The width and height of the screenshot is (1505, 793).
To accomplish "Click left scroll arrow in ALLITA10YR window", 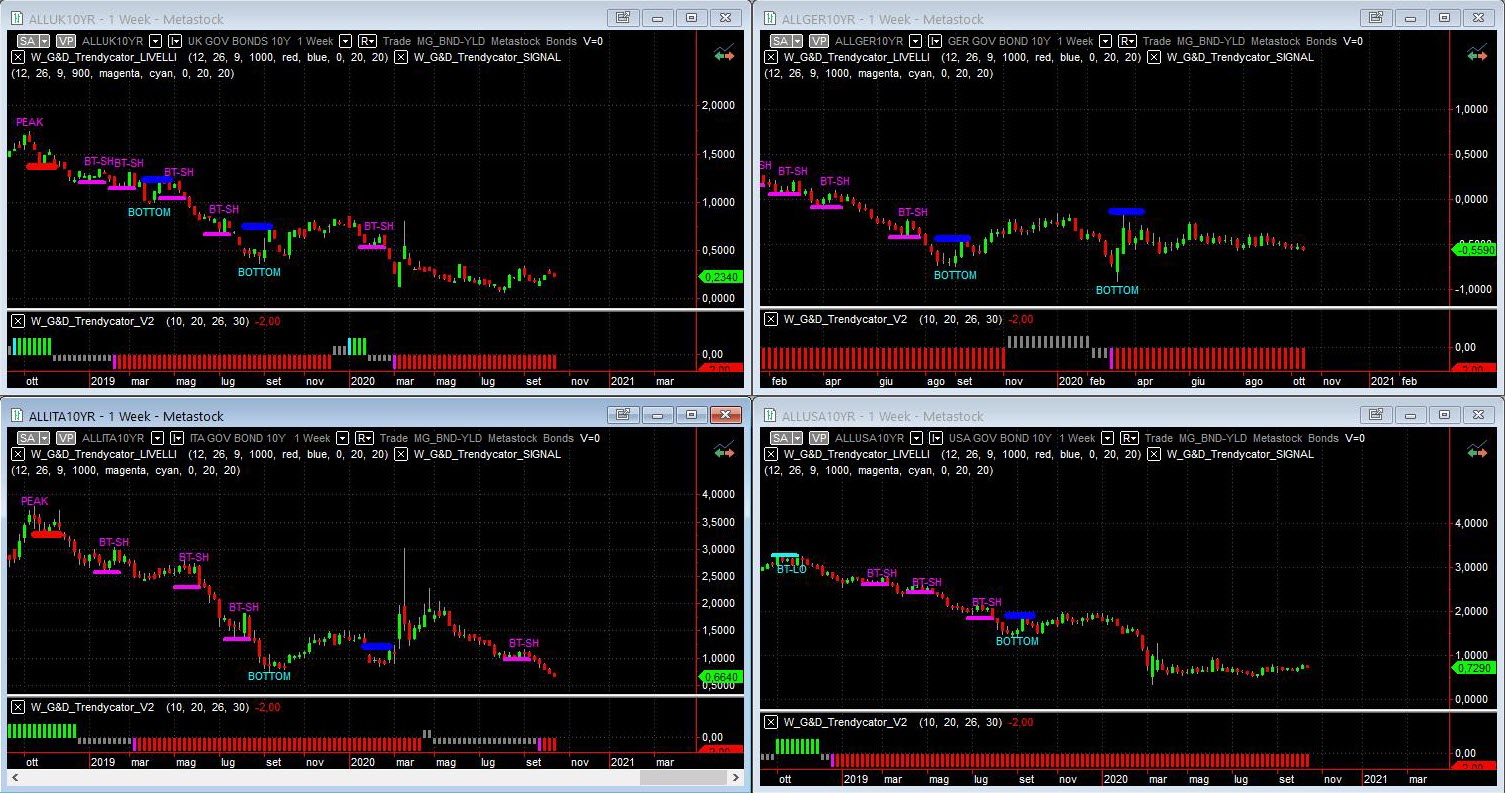I will 15,777.
